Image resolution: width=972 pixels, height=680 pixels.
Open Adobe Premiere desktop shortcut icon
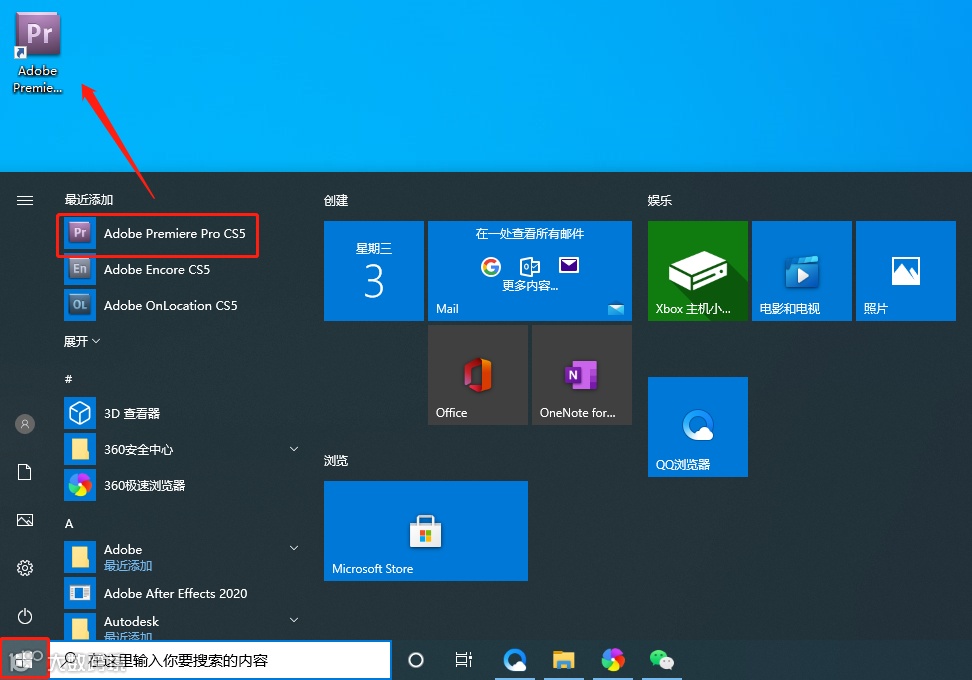(37, 53)
